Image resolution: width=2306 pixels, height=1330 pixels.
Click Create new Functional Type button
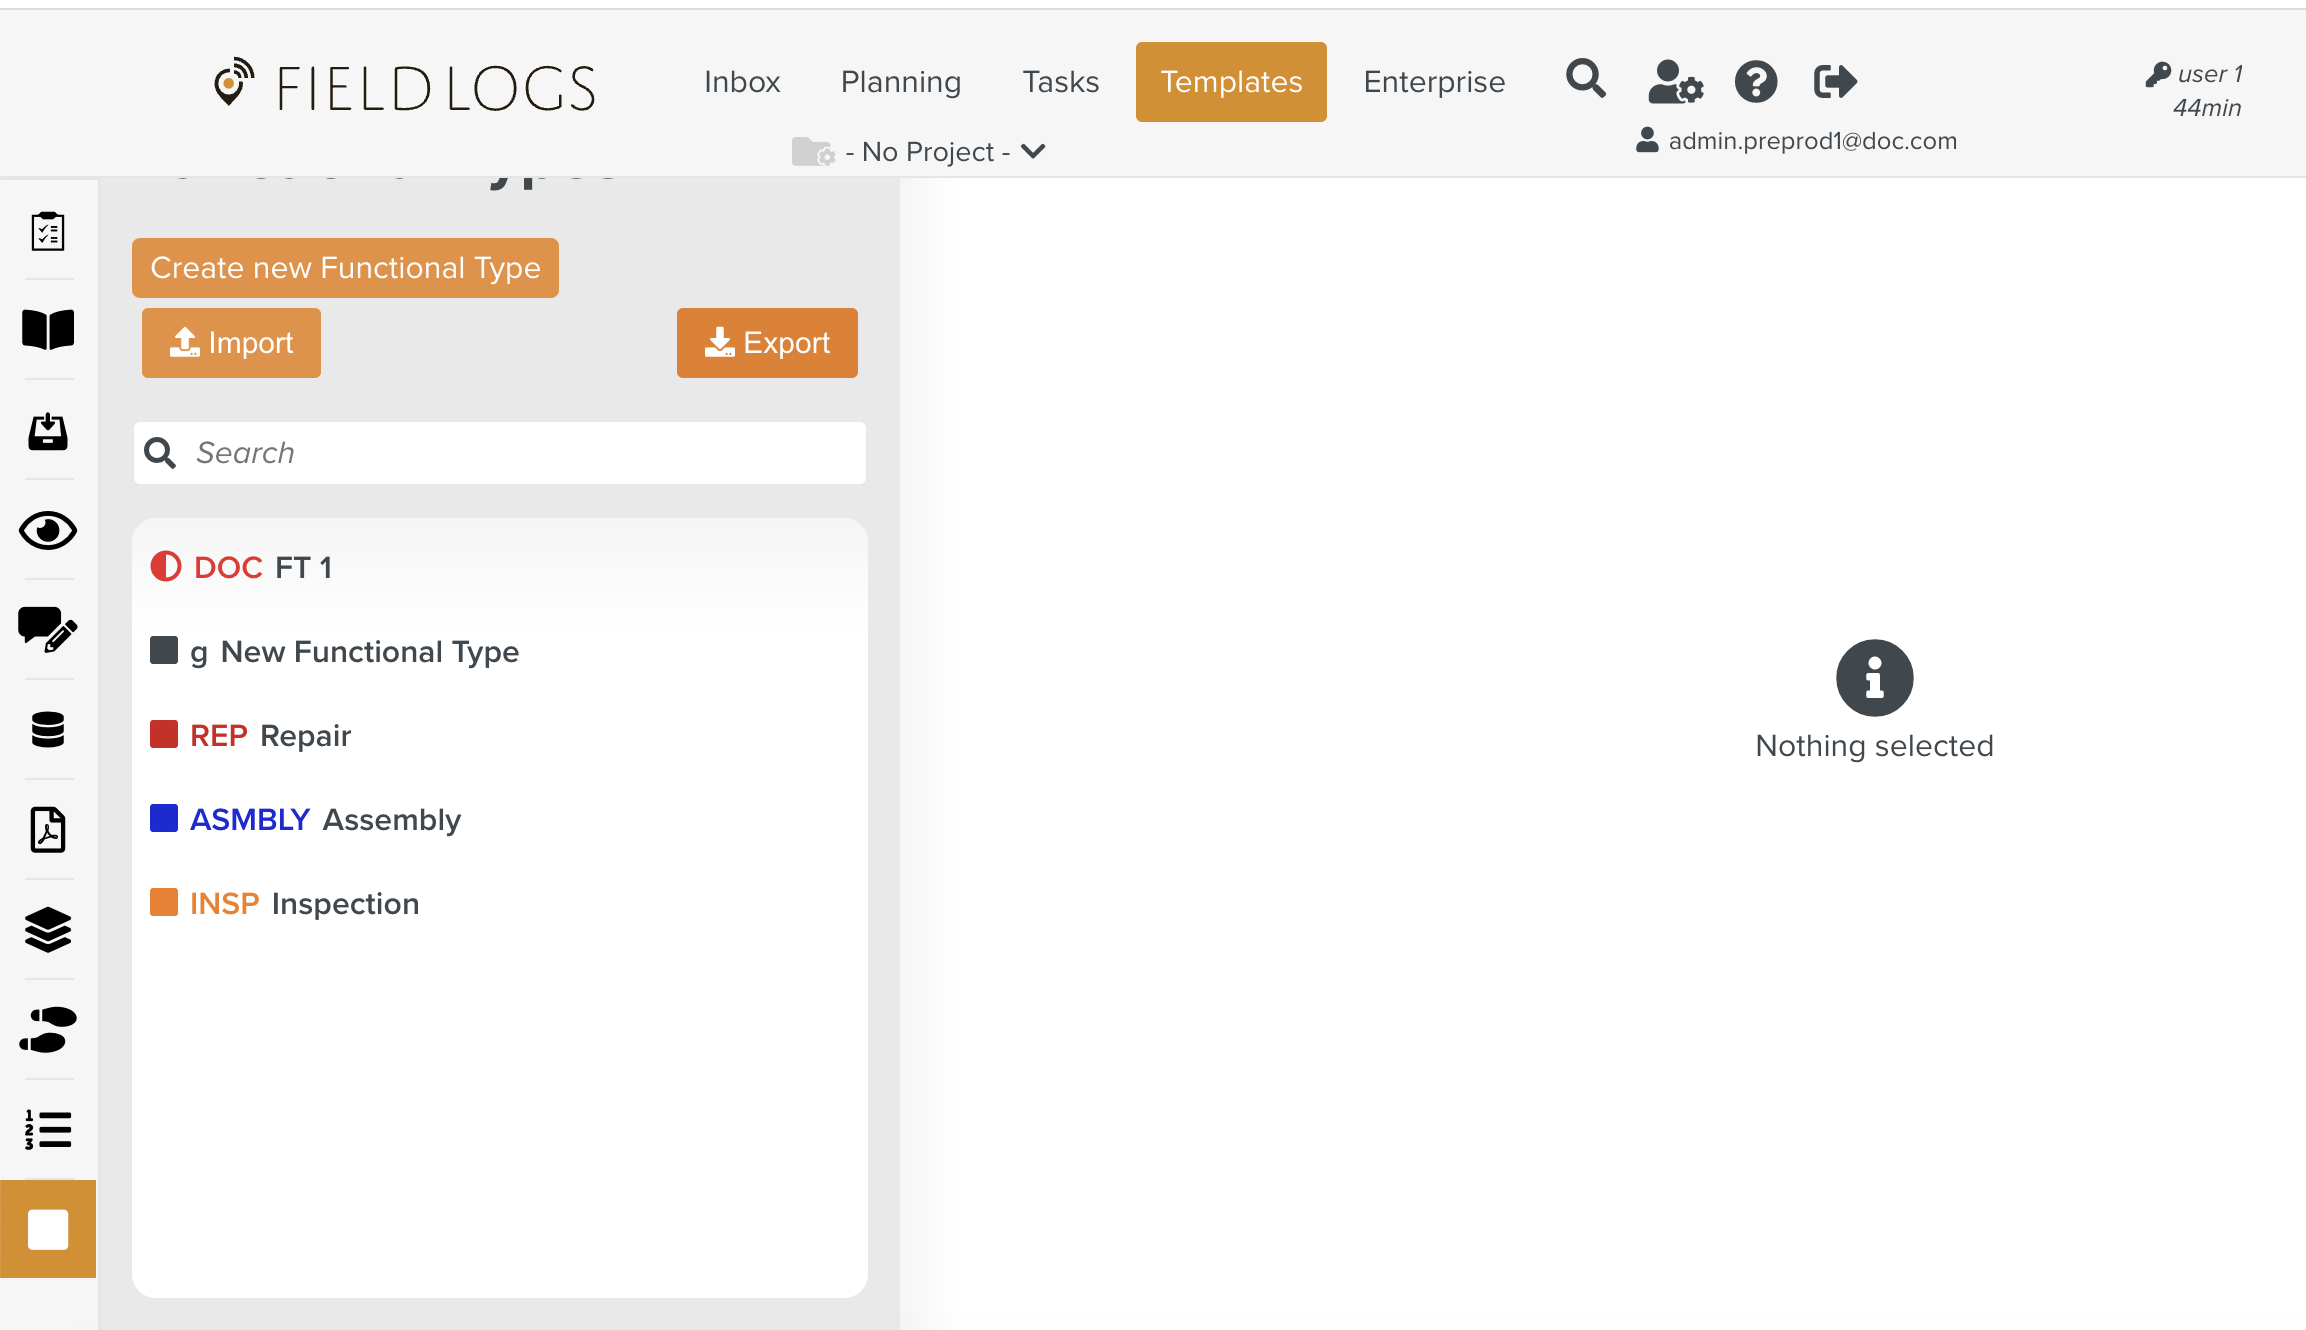[345, 268]
